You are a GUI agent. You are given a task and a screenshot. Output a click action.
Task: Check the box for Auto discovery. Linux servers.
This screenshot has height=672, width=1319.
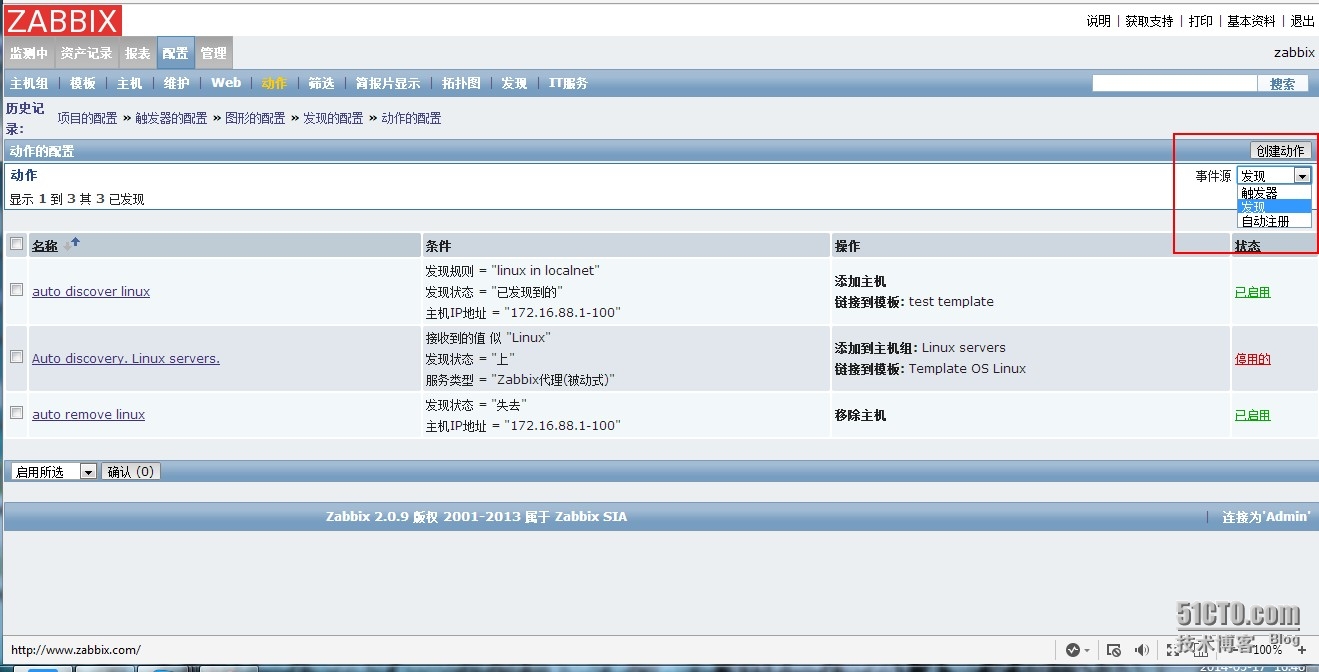(x=16, y=356)
